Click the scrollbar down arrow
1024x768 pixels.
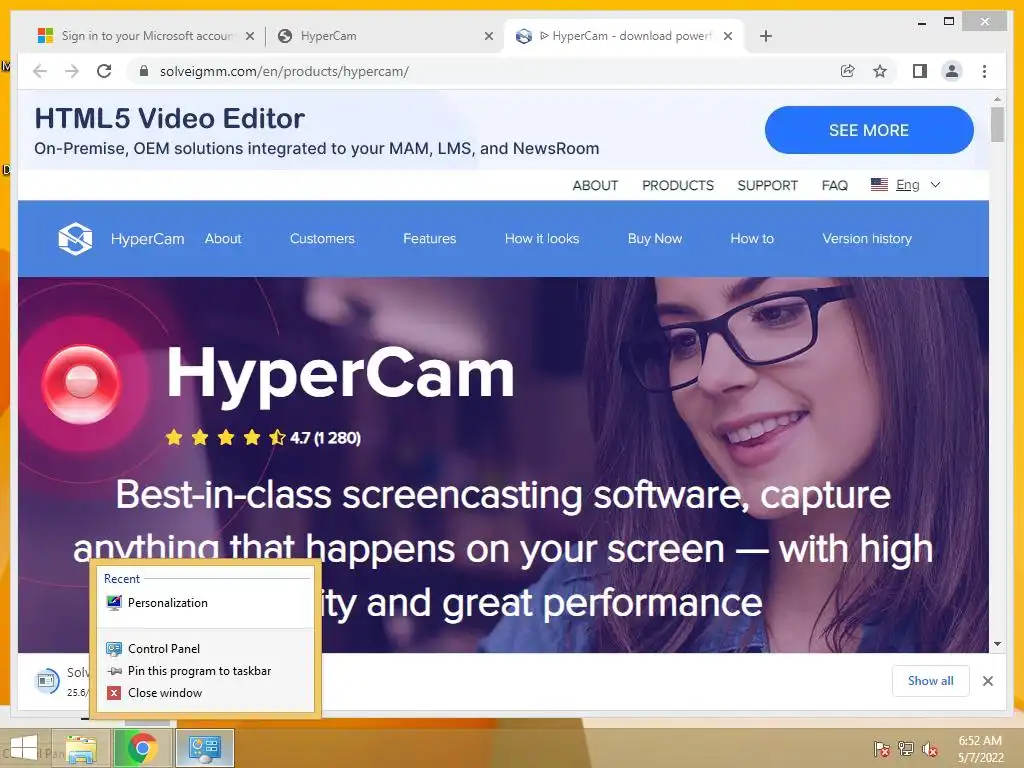pos(997,644)
